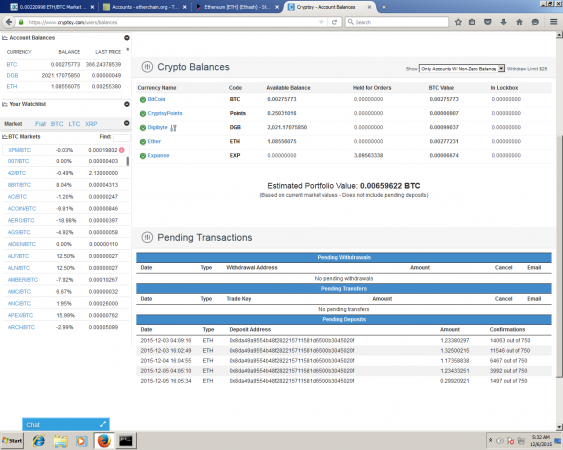Open the bookmarks list clipboard icon
This screenshot has height=450, width=563.
472,22
